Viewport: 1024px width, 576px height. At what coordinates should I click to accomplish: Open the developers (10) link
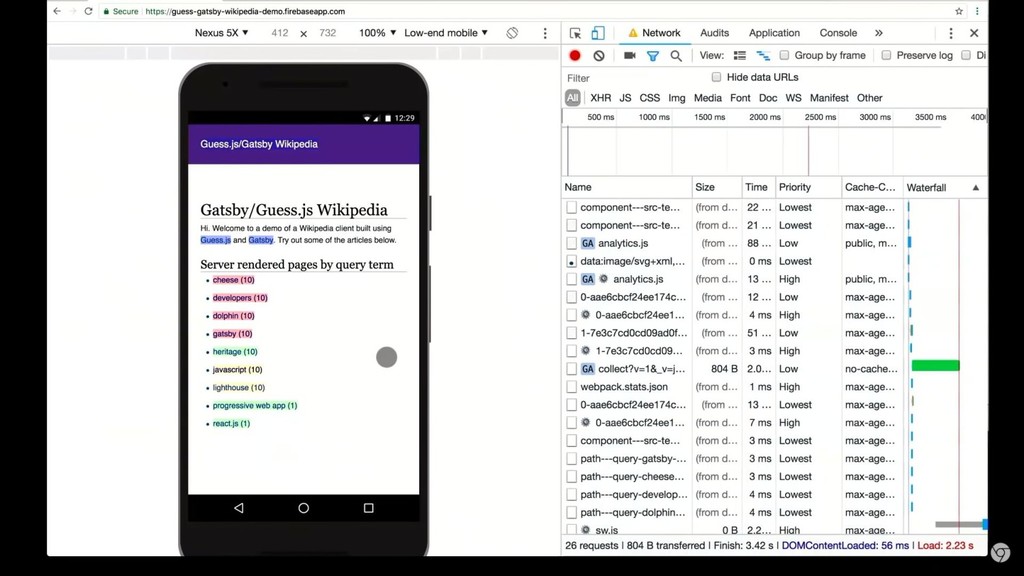coord(240,298)
